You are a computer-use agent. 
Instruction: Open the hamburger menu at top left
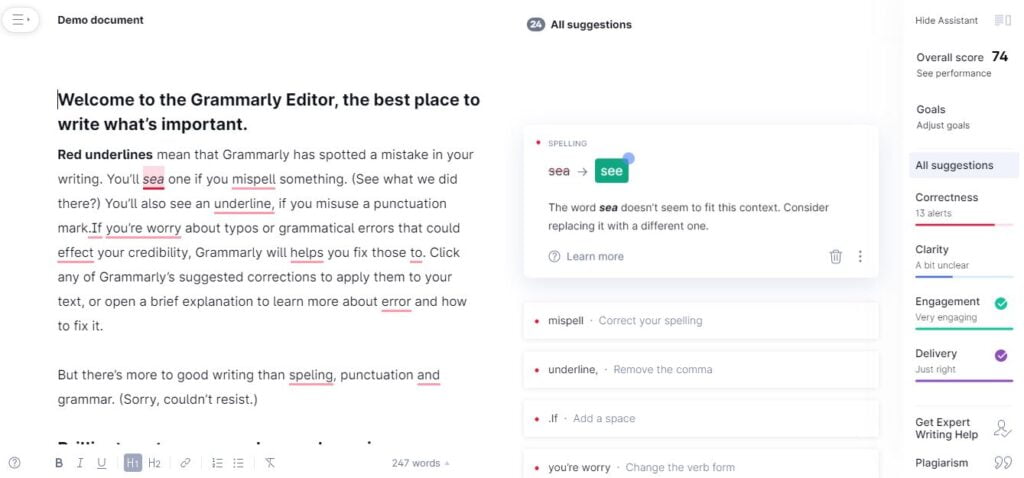click(x=21, y=20)
